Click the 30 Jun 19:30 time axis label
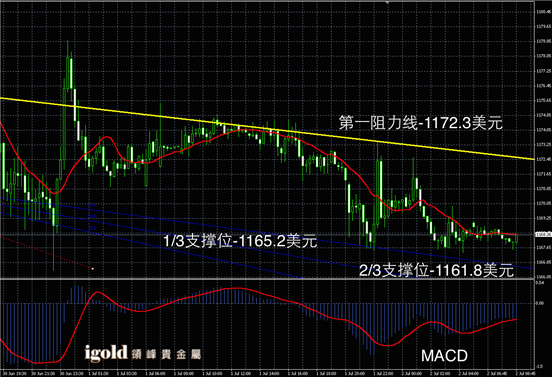 point(14,373)
